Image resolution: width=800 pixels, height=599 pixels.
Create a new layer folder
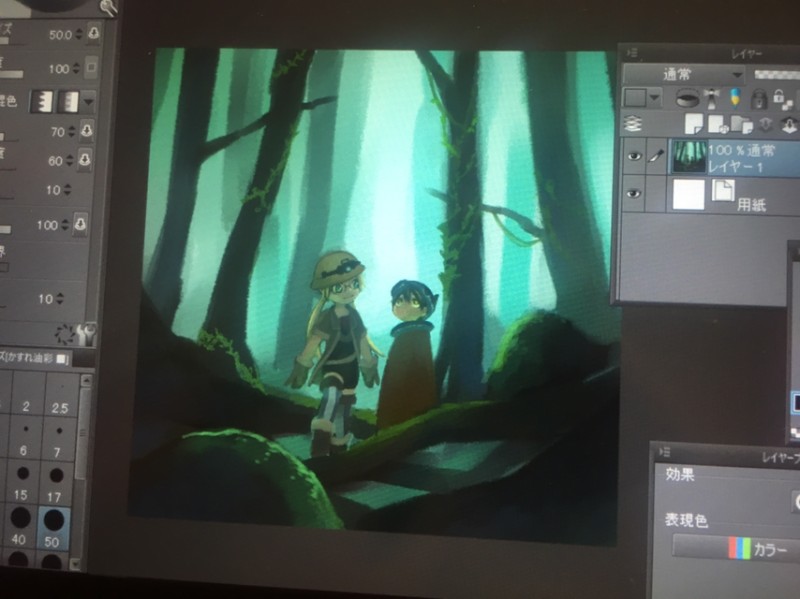pos(742,124)
